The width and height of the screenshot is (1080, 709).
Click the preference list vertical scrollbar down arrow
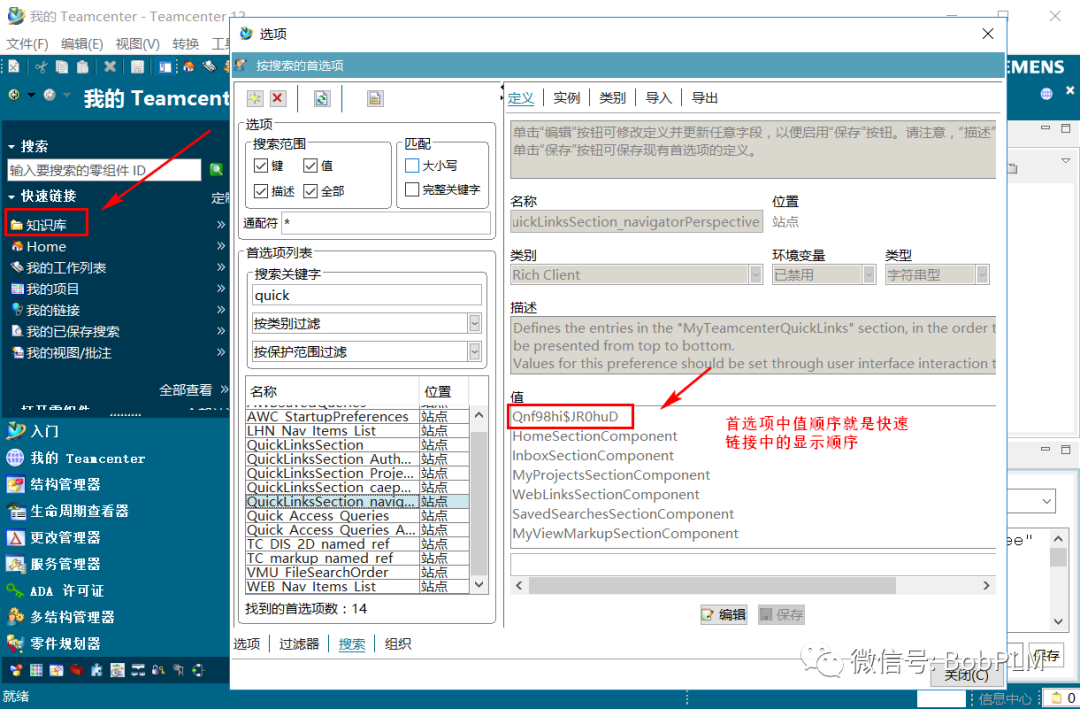coord(479,585)
